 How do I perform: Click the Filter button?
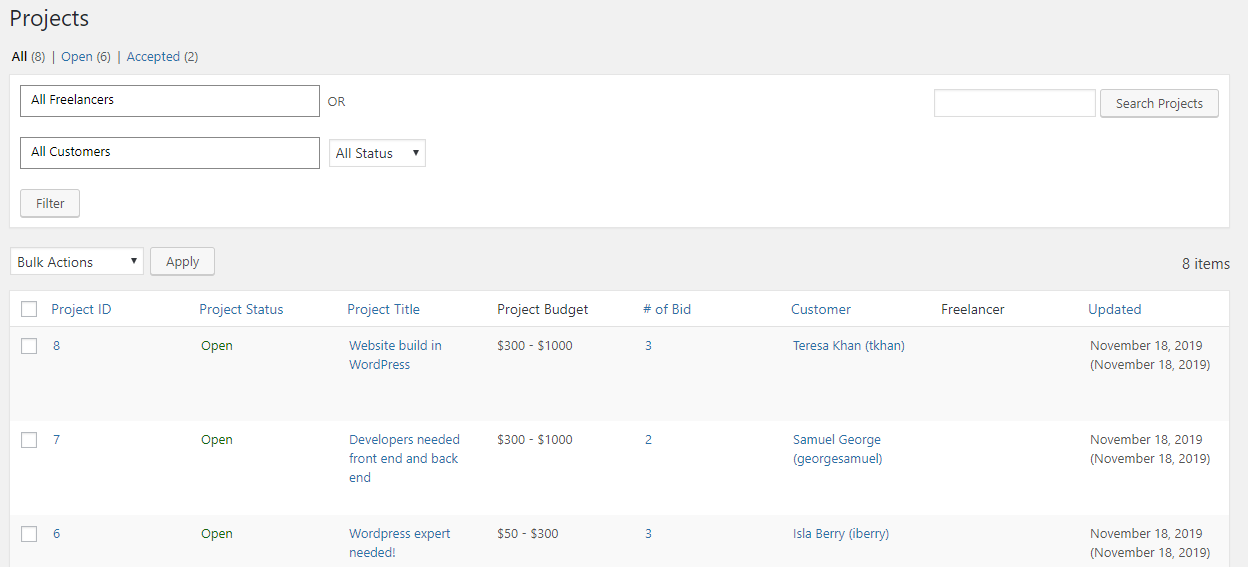50,203
